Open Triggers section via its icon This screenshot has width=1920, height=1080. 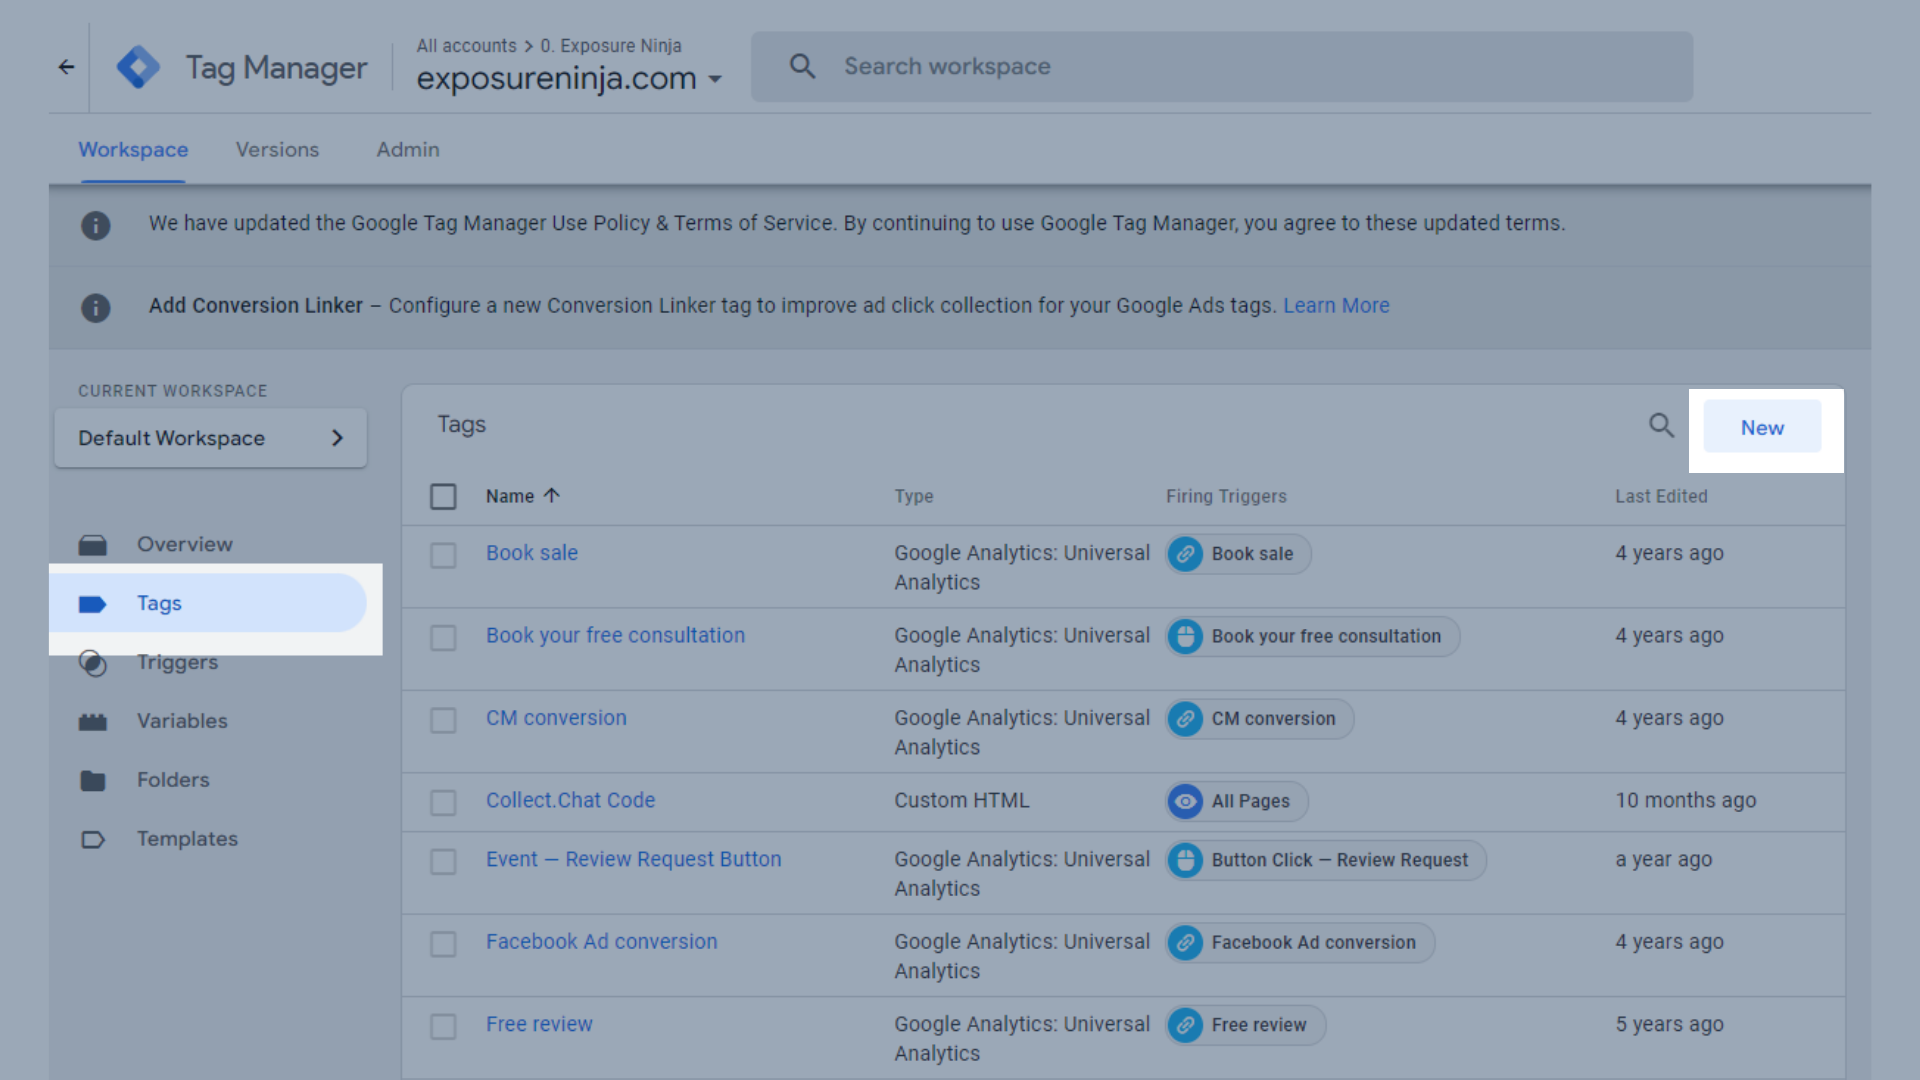point(93,663)
